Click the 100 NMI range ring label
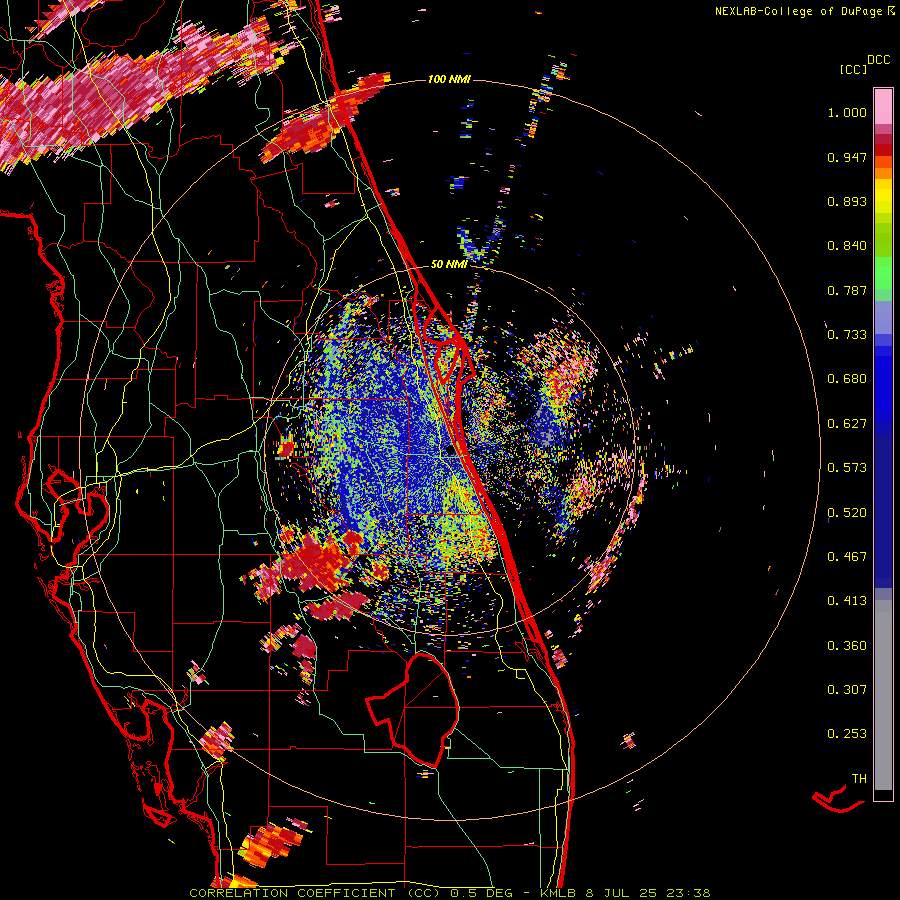This screenshot has width=900, height=900. click(x=449, y=79)
